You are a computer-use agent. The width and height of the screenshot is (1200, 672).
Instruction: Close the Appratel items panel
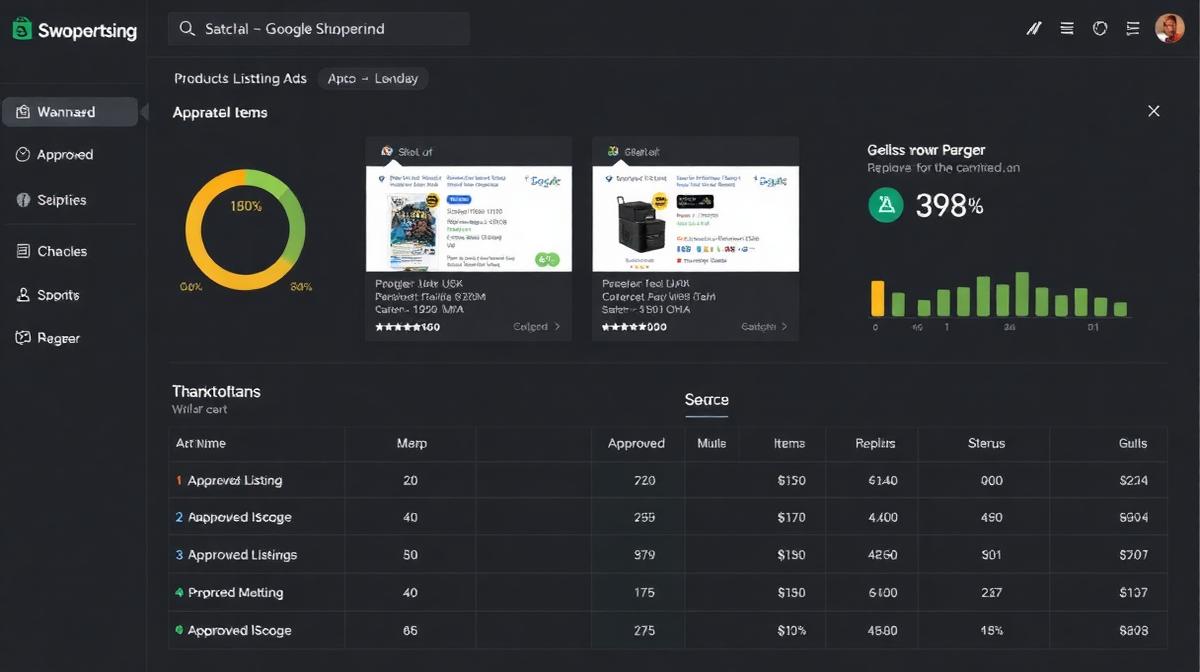click(x=1154, y=111)
